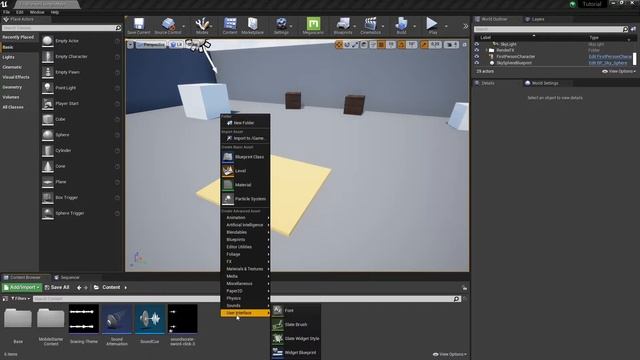Select the translate transform gizmo icon
This screenshot has width=640, height=360.
click(339, 44)
